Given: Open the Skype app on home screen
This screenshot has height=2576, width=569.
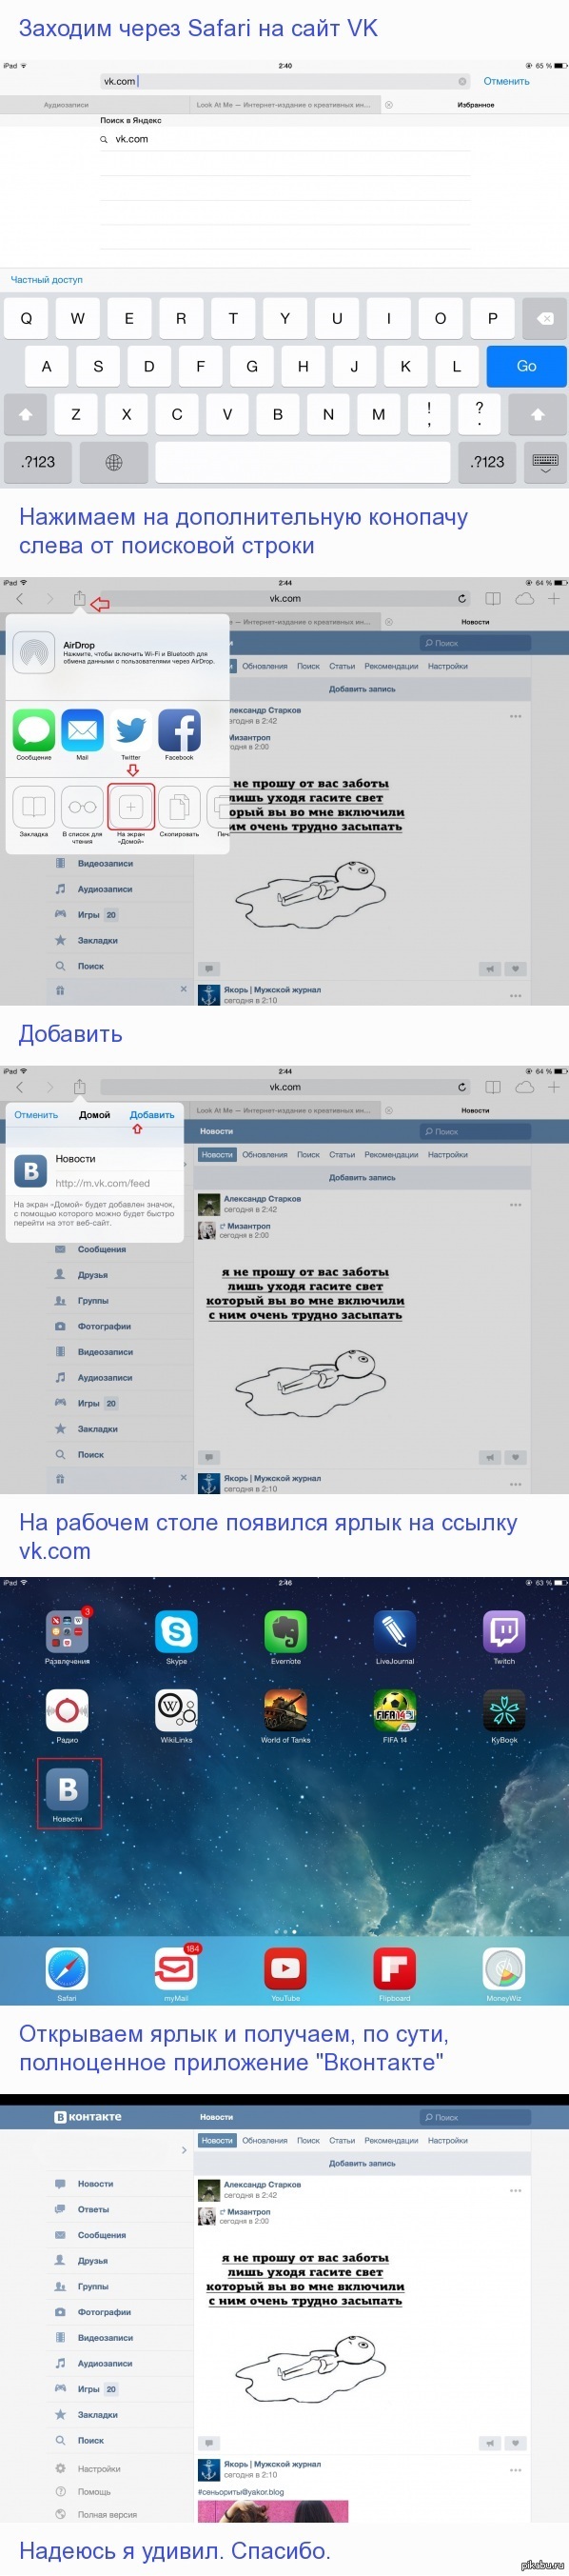Looking at the screenshot, I should pos(176,1632).
